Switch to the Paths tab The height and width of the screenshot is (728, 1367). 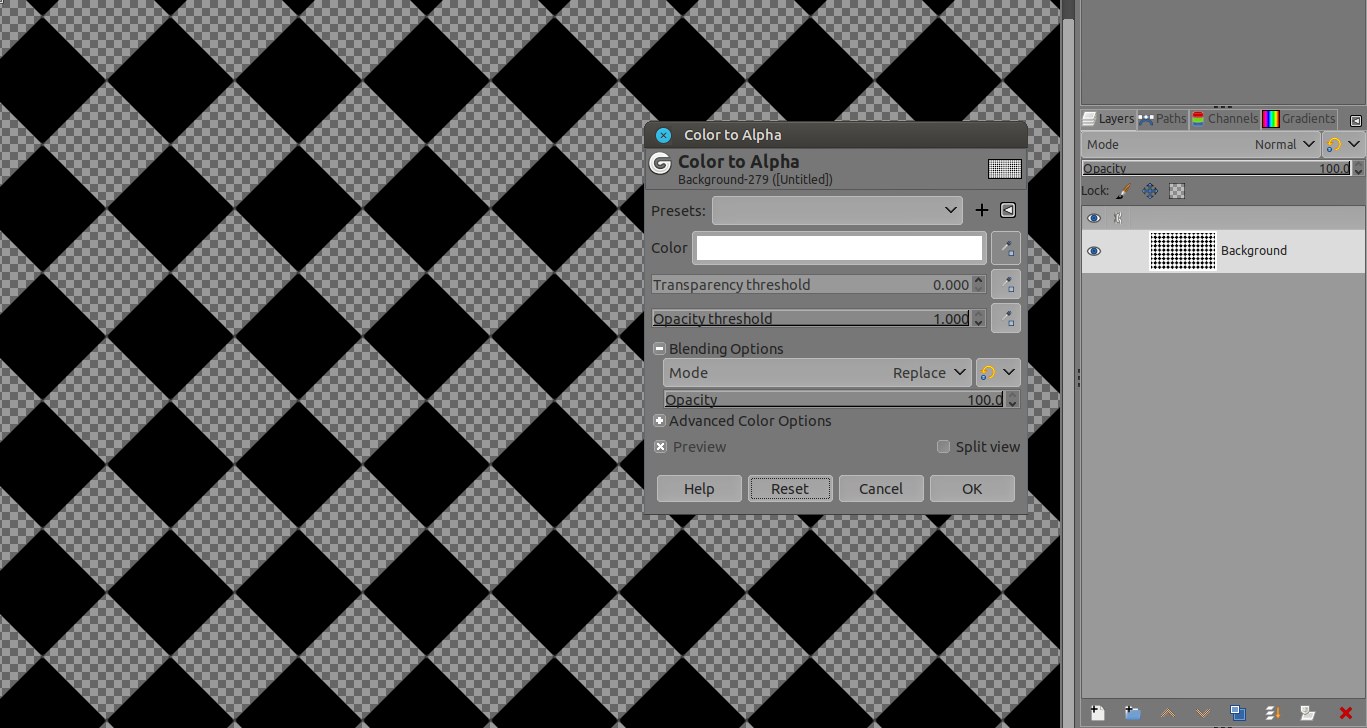point(1162,118)
